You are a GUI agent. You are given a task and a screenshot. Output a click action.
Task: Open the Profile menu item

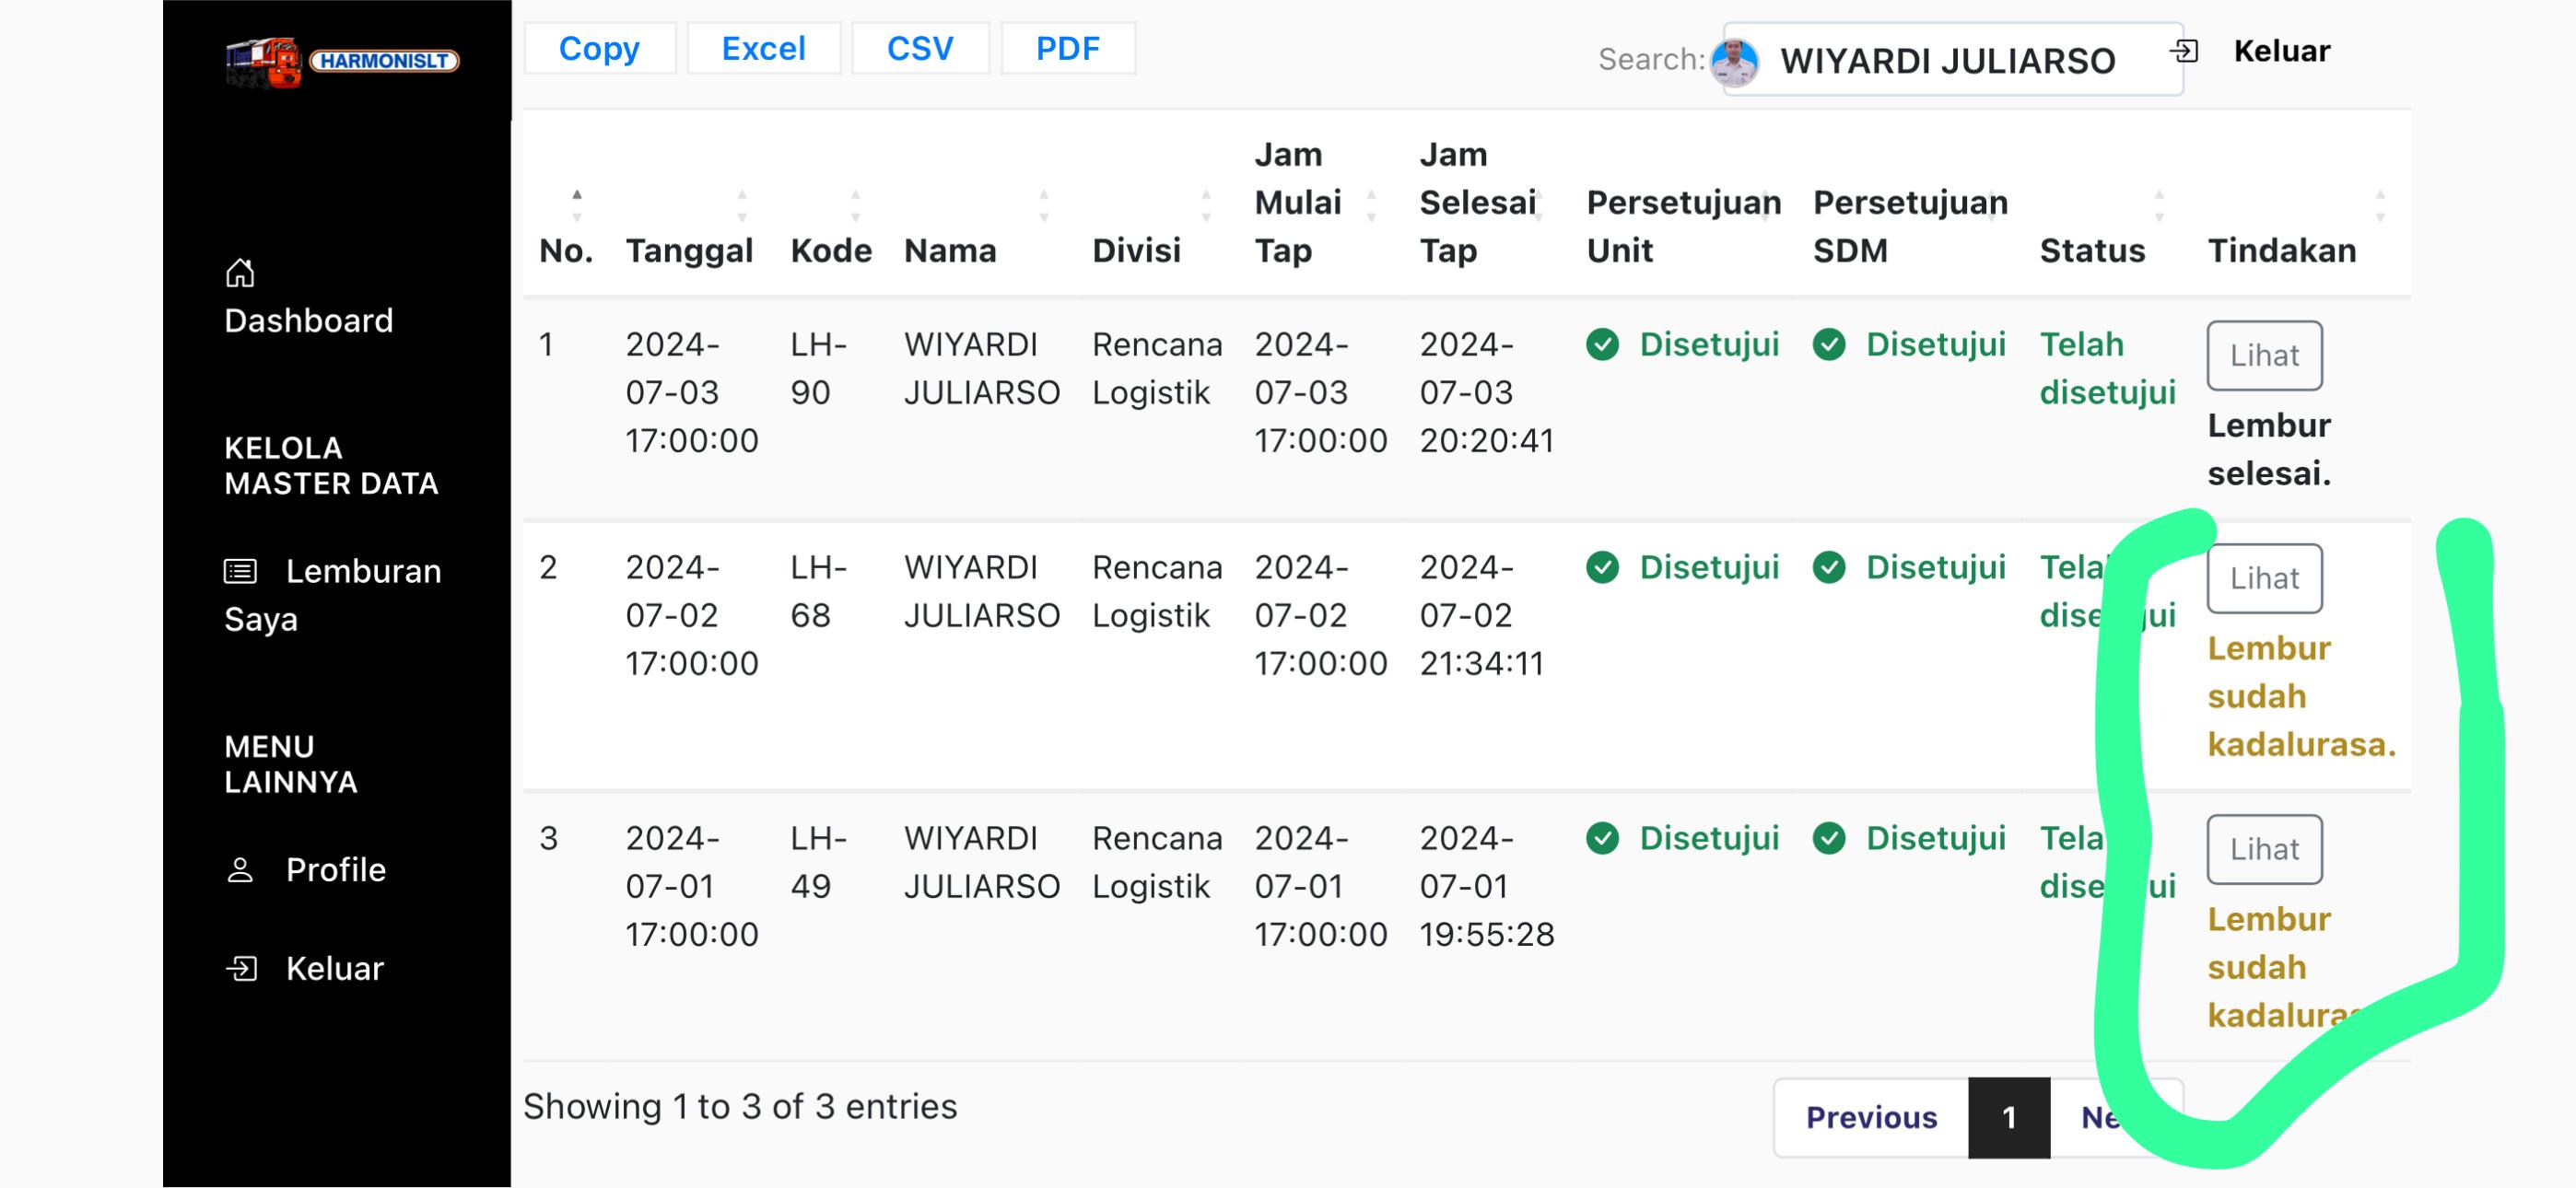click(336, 870)
